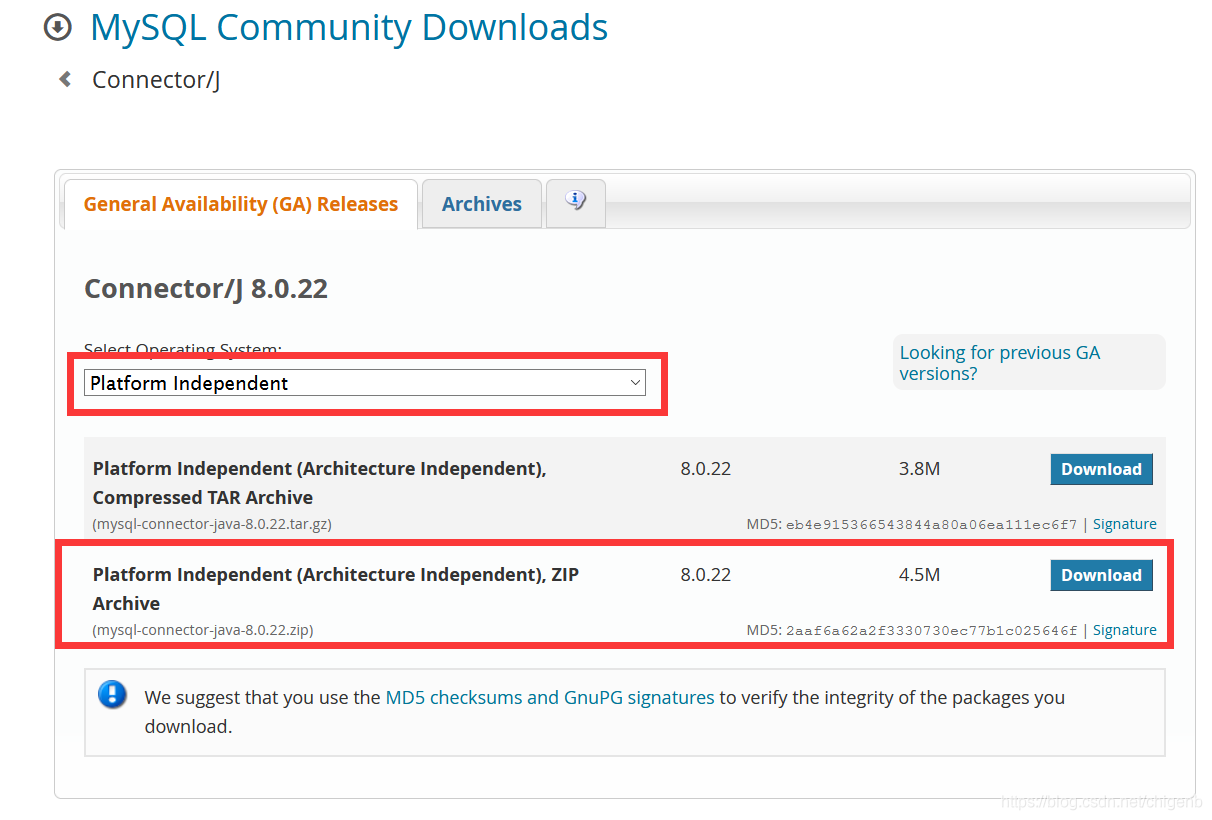1212x820 pixels.
Task: Download the ZIP Archive
Action: [1101, 575]
